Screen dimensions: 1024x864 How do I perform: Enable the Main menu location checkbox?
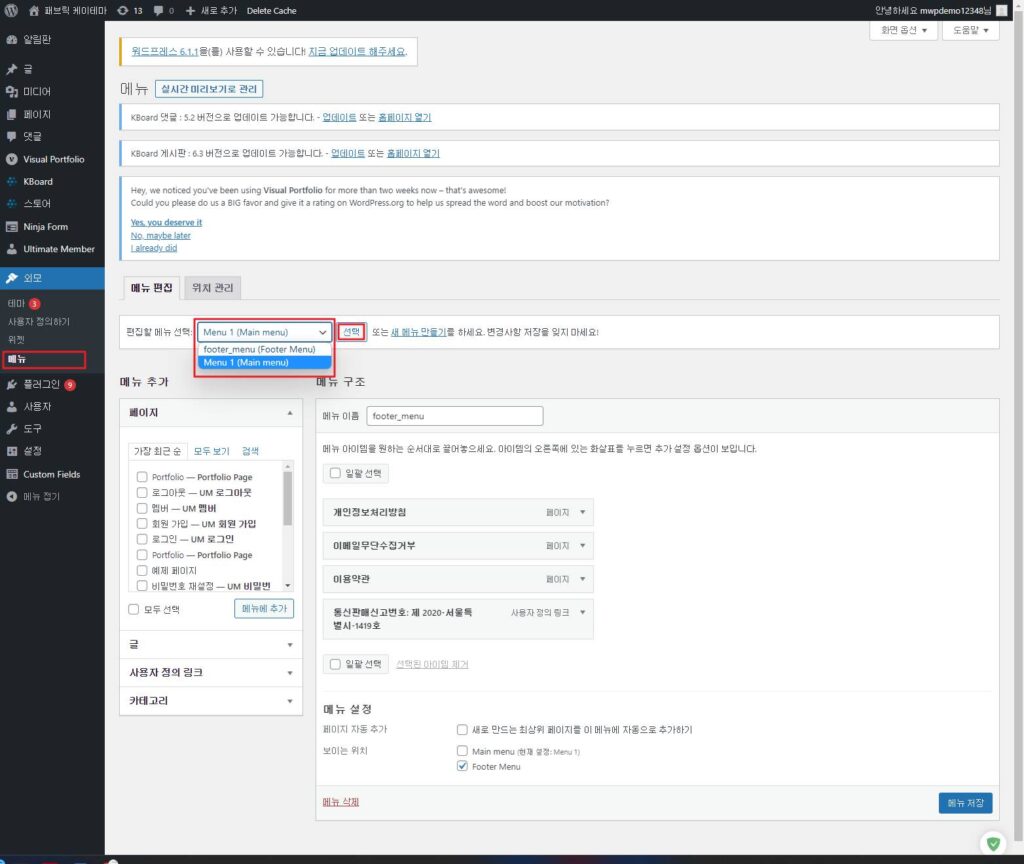click(462, 750)
